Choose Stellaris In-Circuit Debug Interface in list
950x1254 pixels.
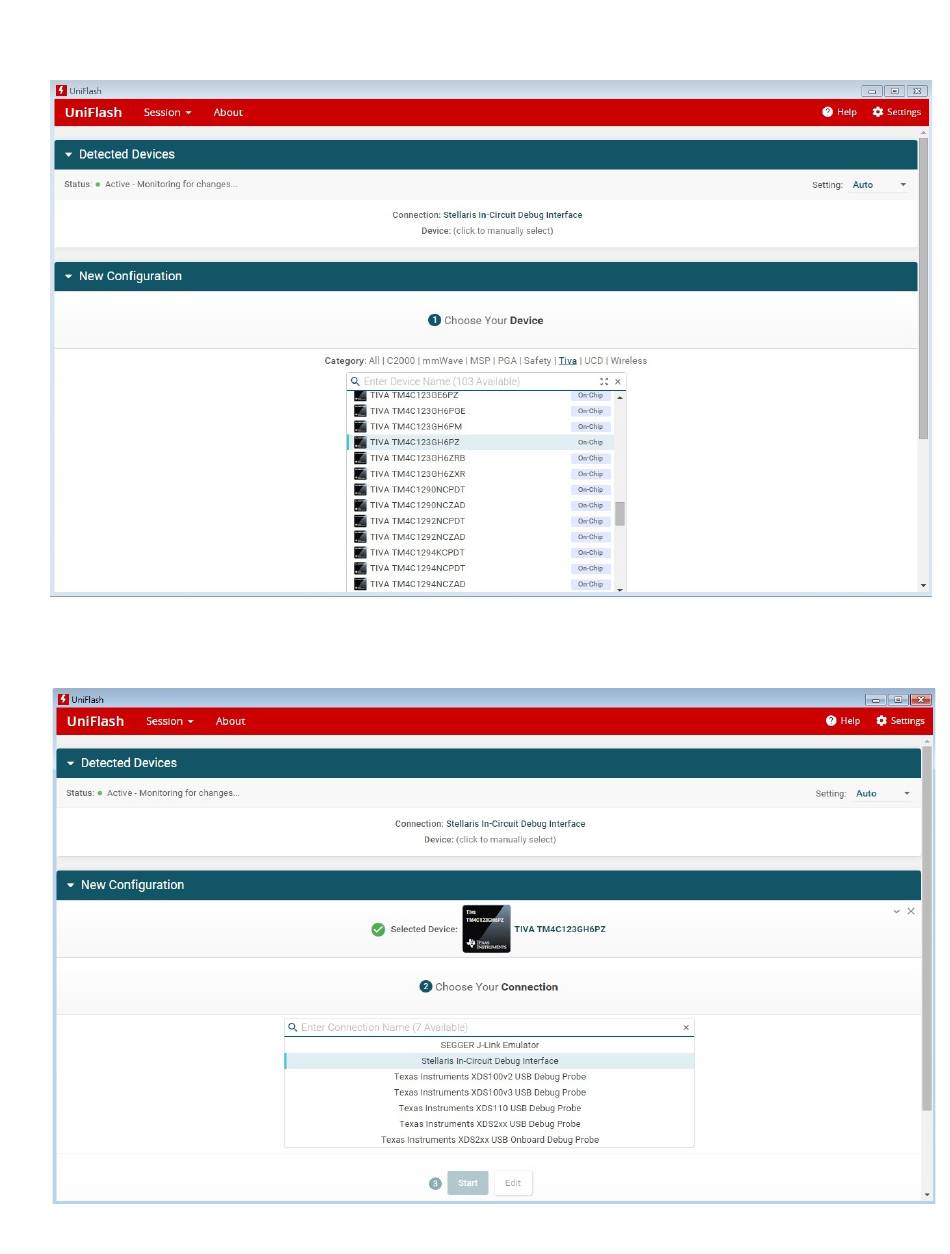(x=489, y=1061)
